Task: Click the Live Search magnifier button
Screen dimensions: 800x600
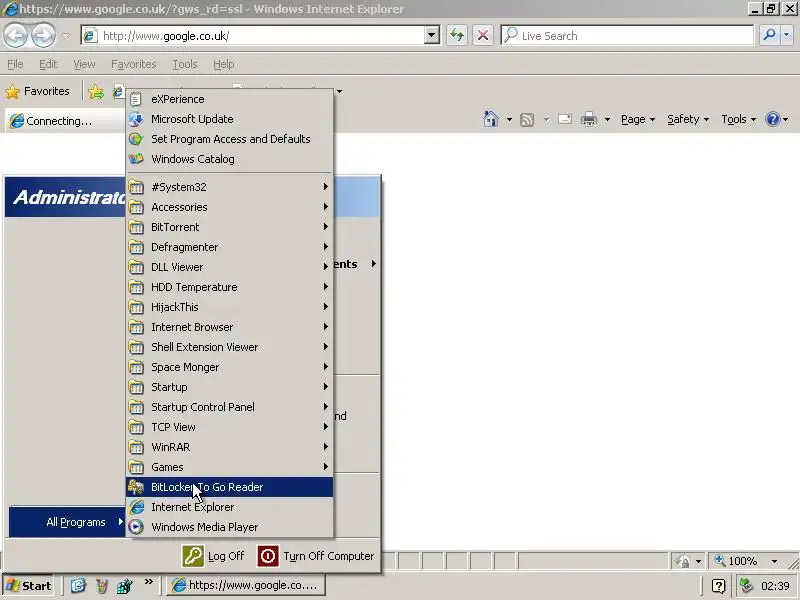Action: 768,35
